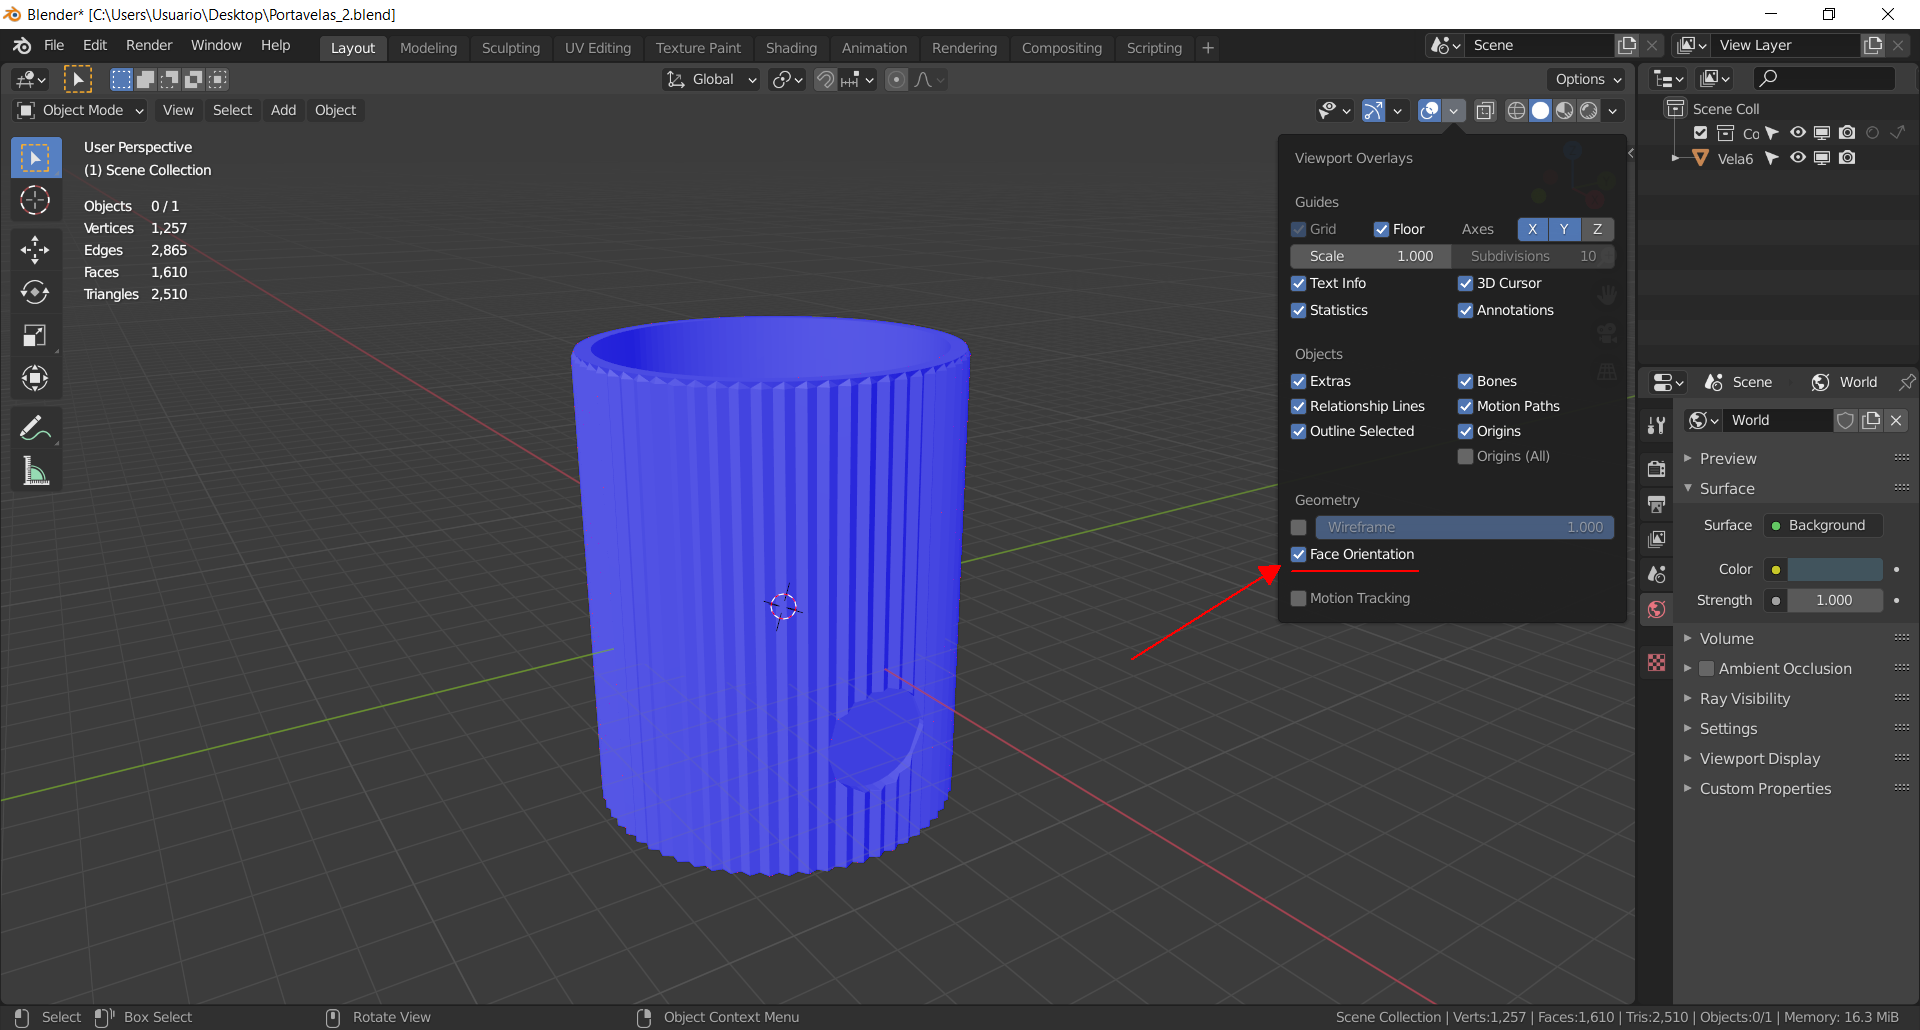Image resolution: width=1920 pixels, height=1030 pixels.
Task: Switch to Rendered viewport shading
Action: pos(1588,110)
